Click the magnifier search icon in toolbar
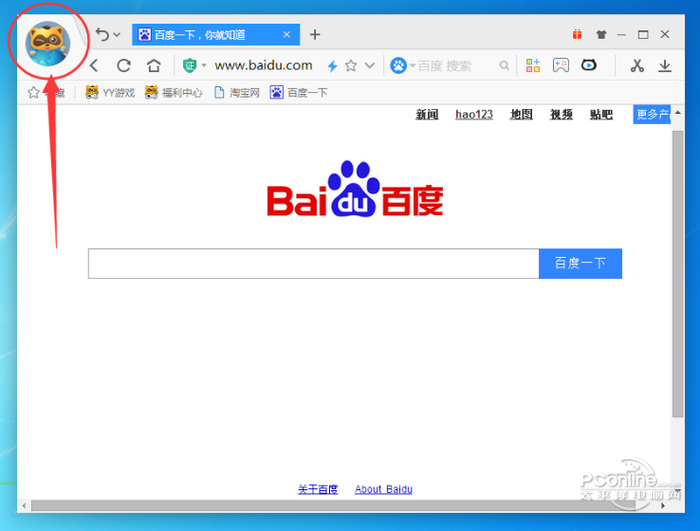 [x=504, y=66]
